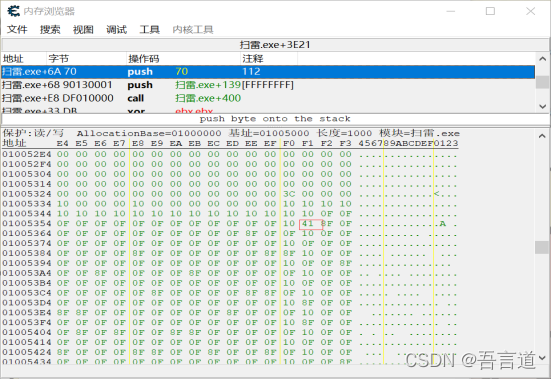This screenshot has height=379, width=551.
Task: Click byte 41 in row 01005354
Action: click(x=307, y=223)
